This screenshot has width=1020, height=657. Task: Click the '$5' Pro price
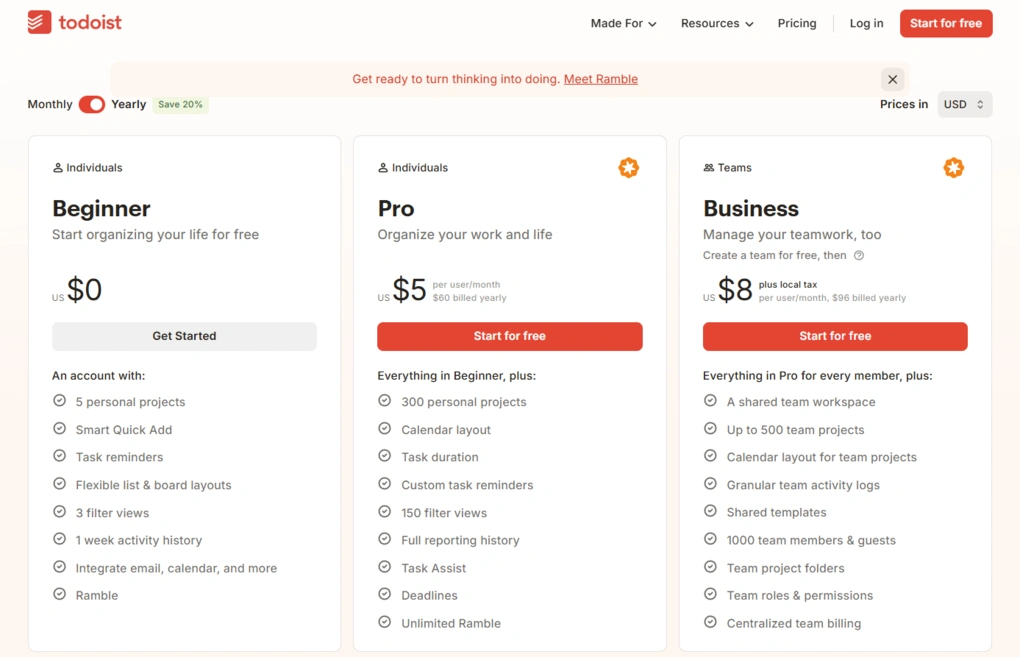click(409, 289)
